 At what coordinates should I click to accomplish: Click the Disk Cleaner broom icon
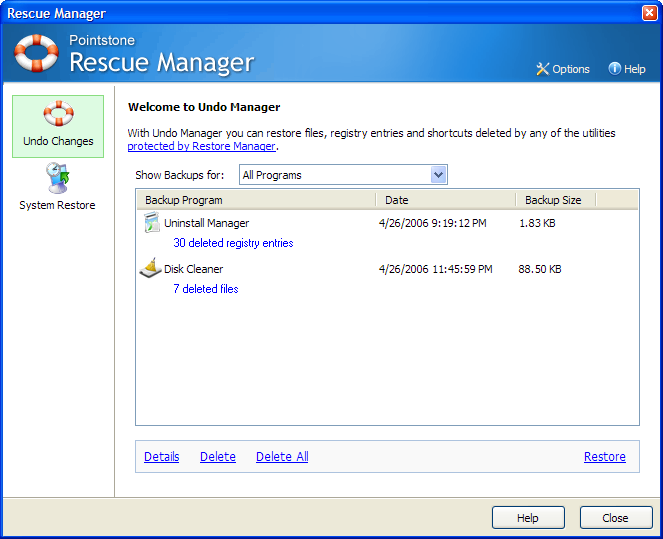[x=150, y=268]
